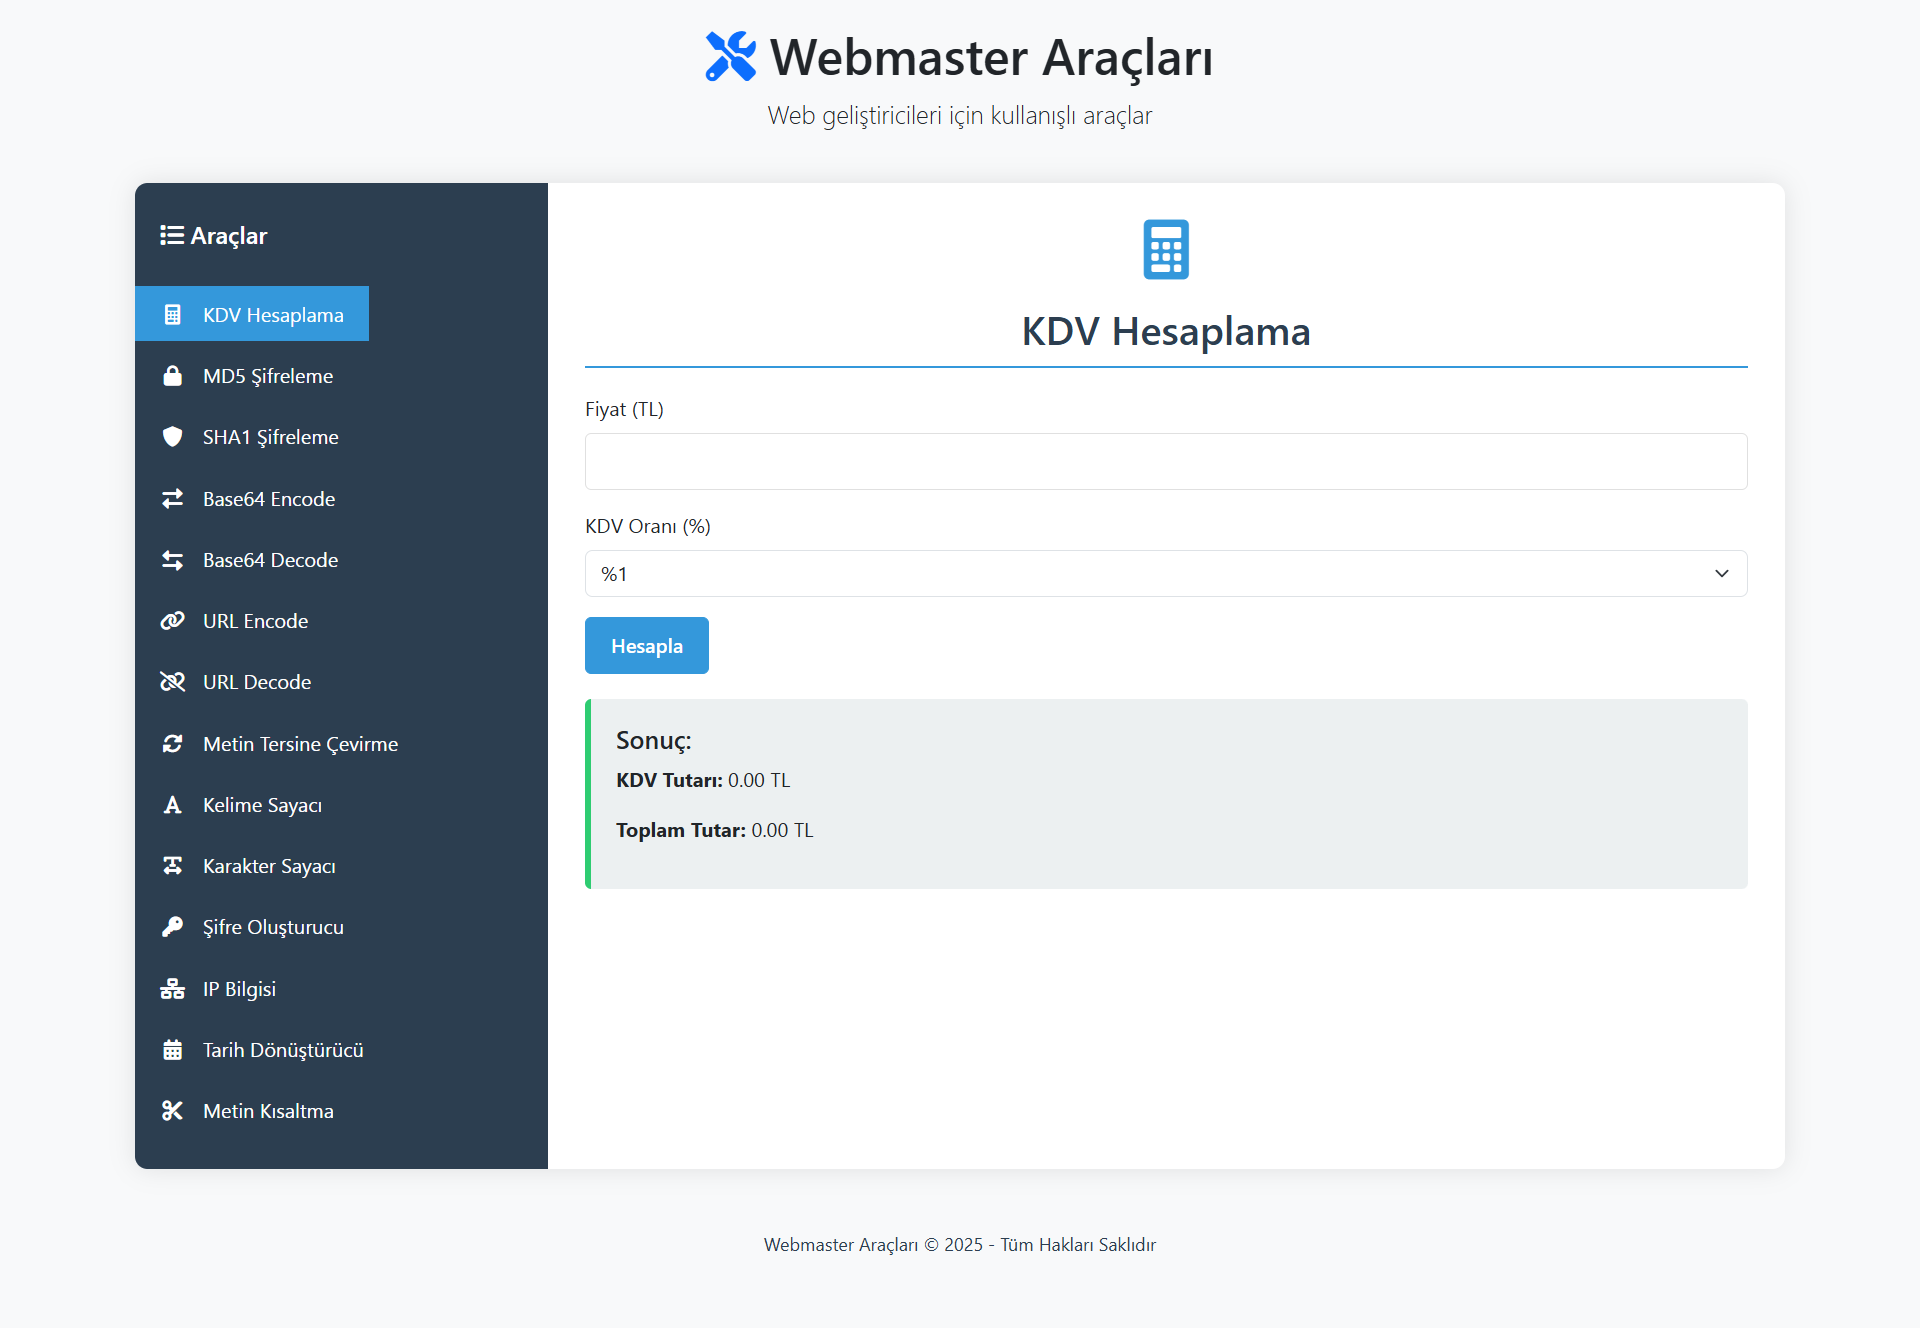The image size is (1920, 1328).
Task: Click the Sonuç: heading
Action: click(x=654, y=740)
